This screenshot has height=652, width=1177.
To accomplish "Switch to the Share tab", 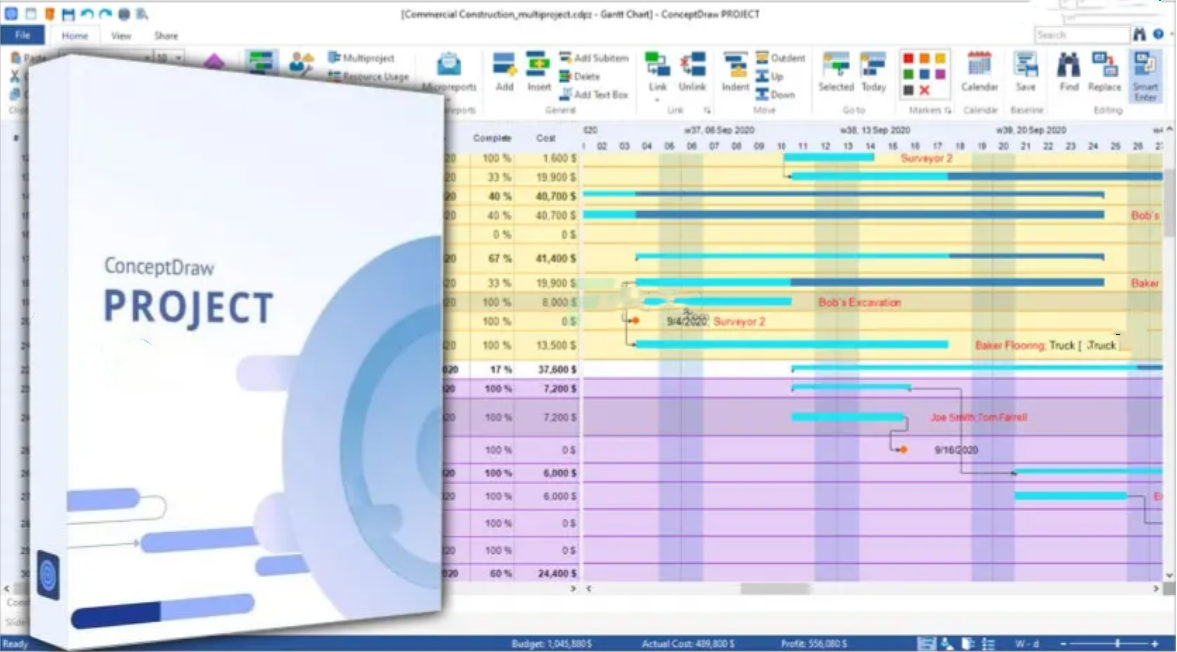I will 166,35.
